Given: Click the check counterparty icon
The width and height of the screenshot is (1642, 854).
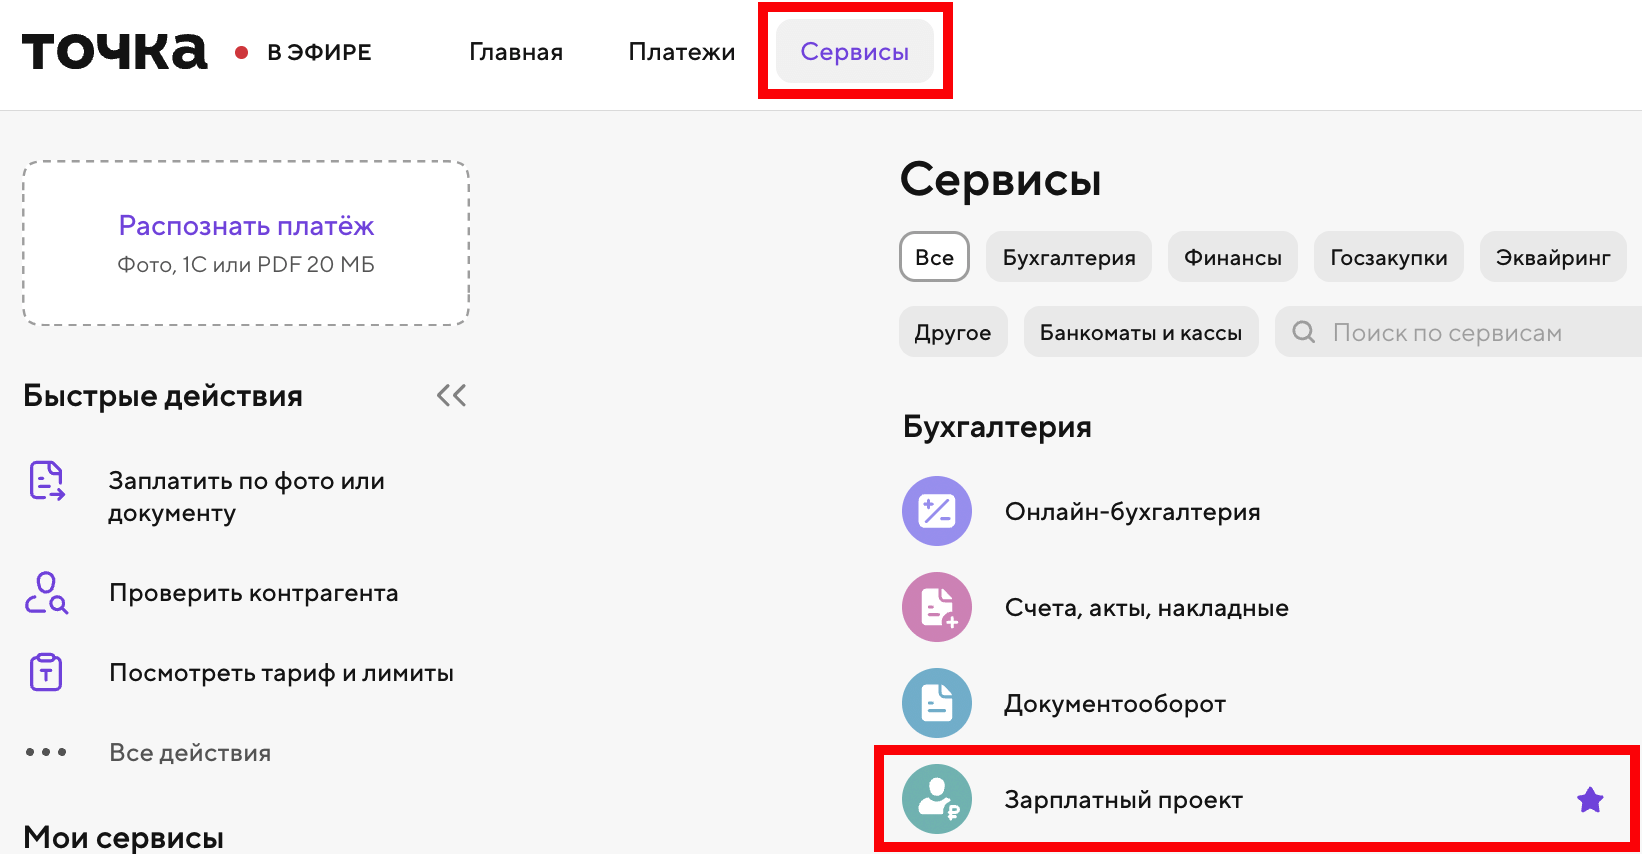Looking at the screenshot, I should coord(46,593).
